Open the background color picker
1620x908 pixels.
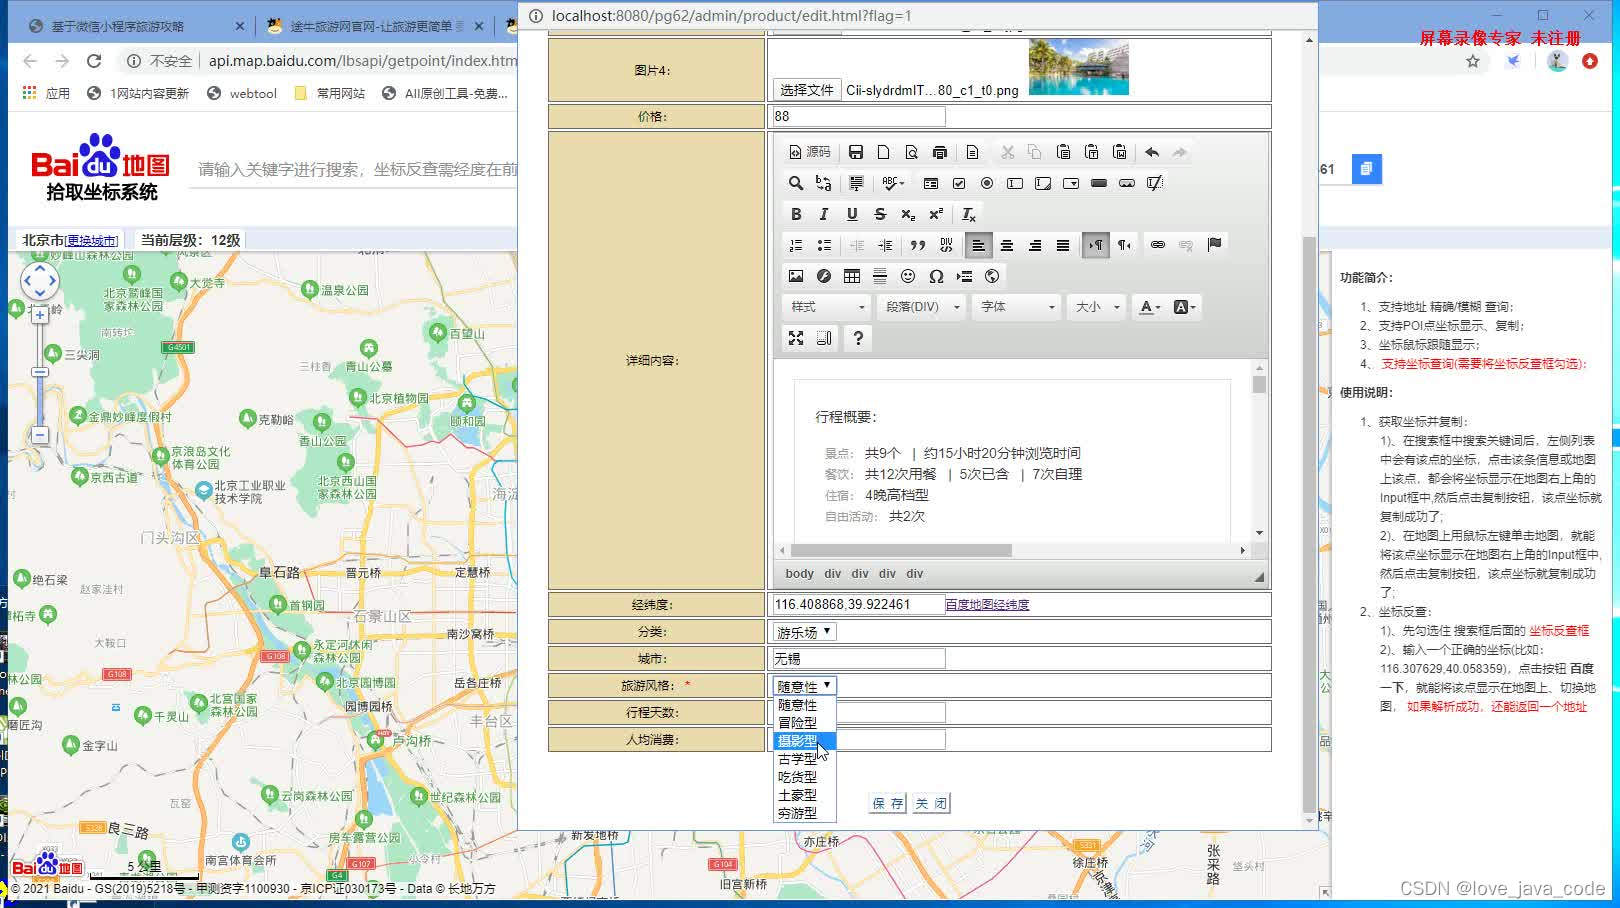coord(1184,307)
